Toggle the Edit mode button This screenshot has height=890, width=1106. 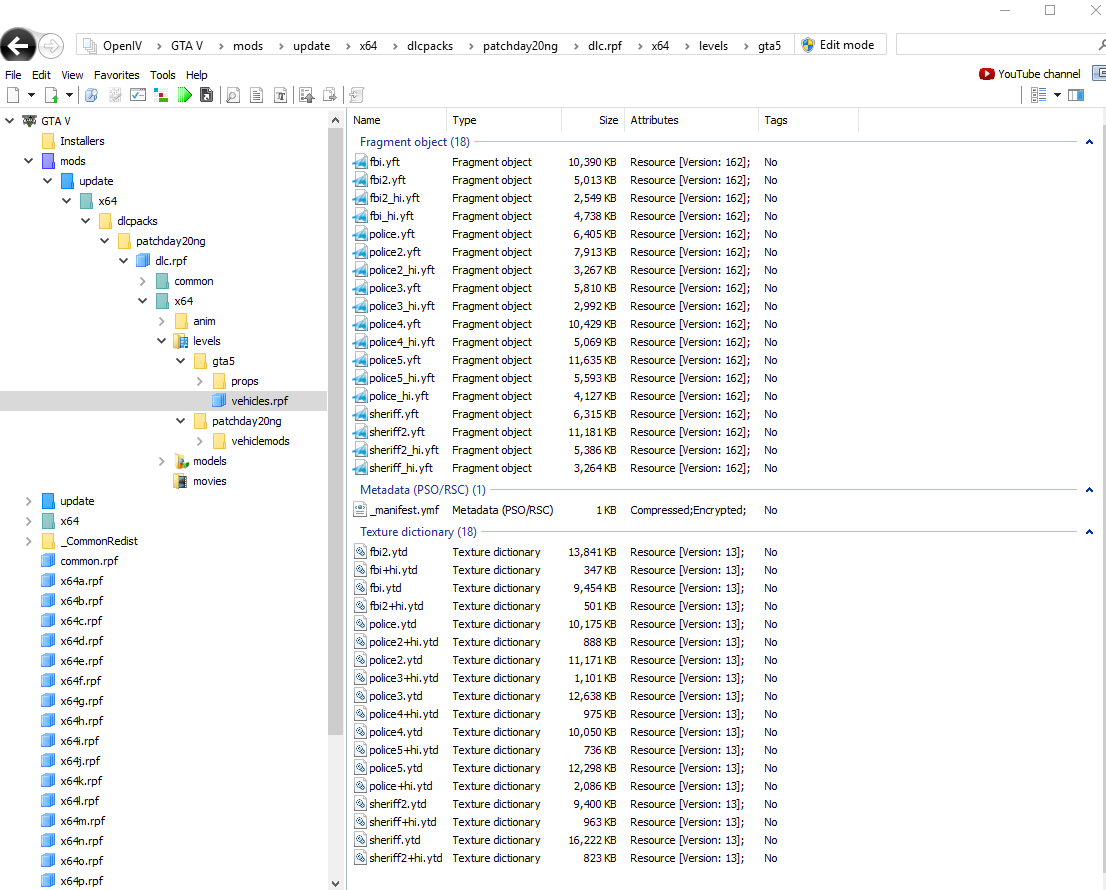[839, 45]
